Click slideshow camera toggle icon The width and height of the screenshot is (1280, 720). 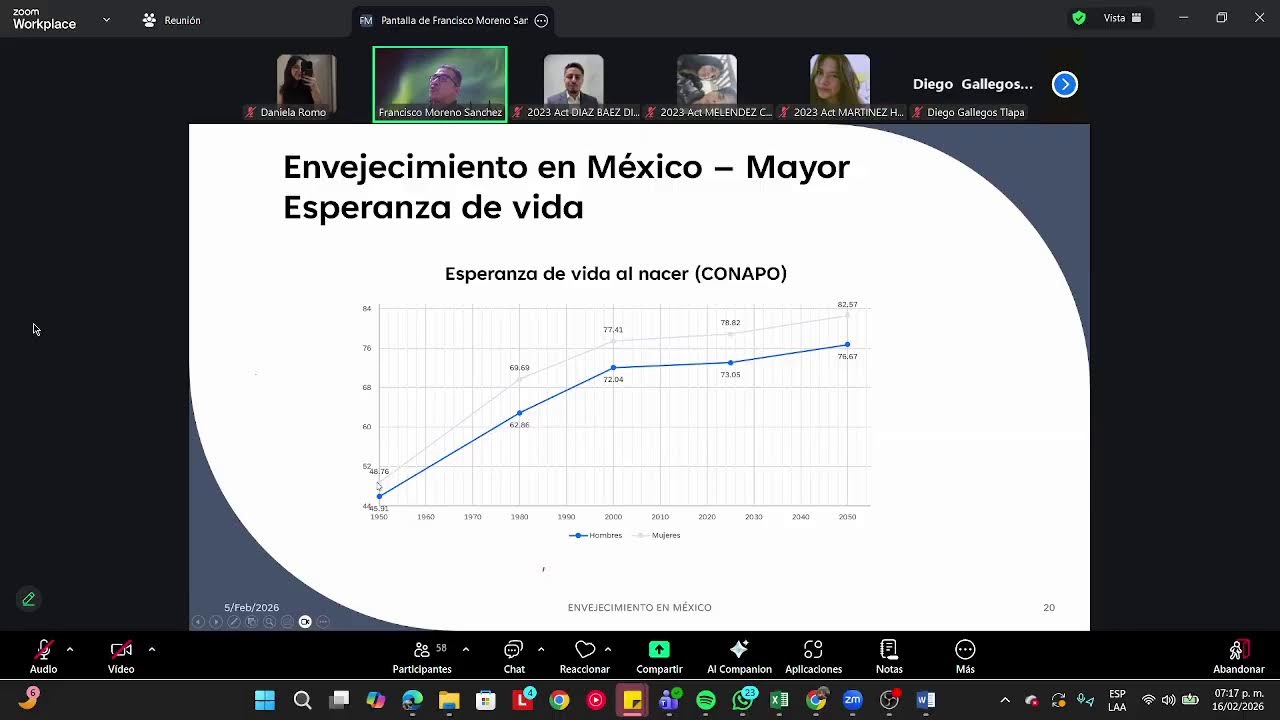(x=305, y=622)
